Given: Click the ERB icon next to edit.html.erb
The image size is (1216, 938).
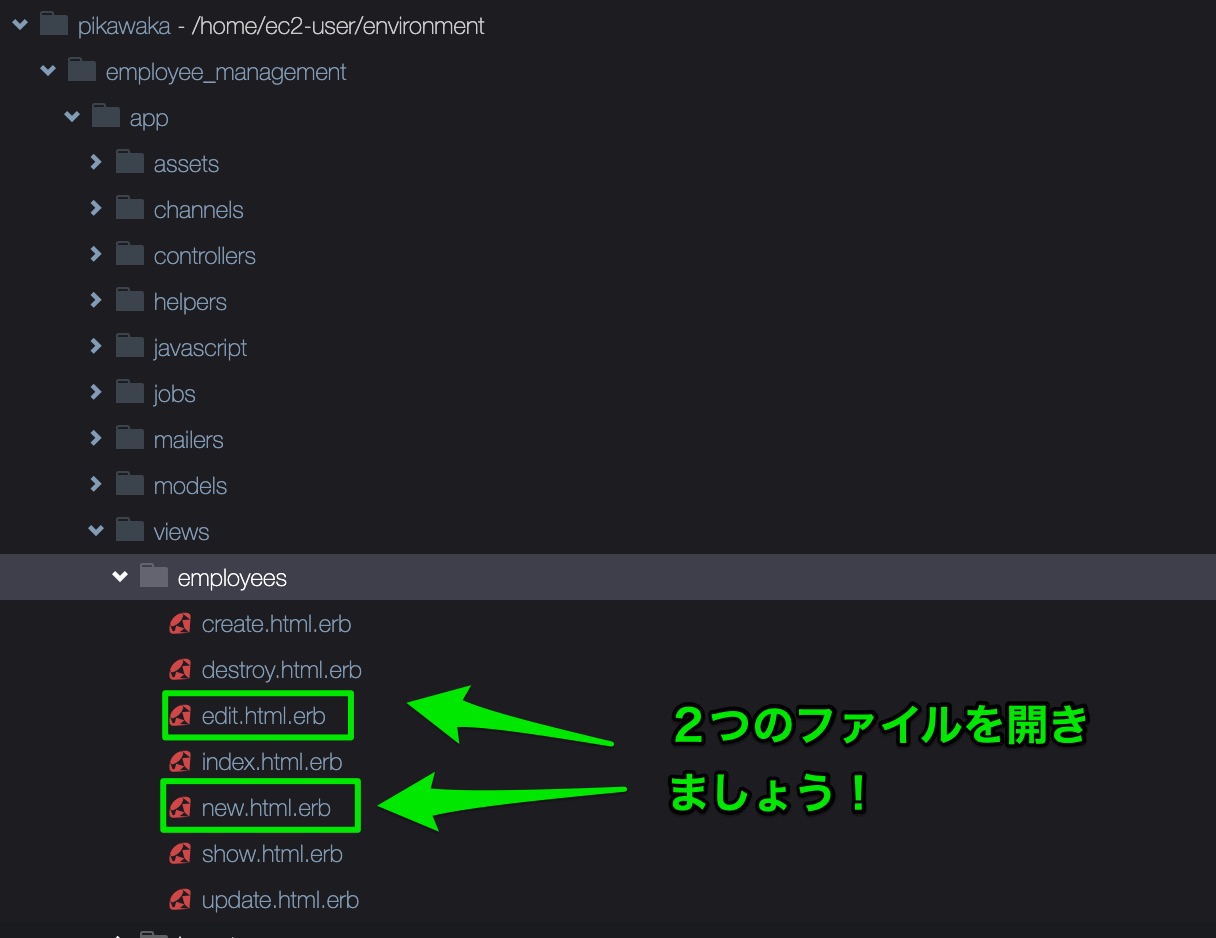Looking at the screenshot, I should tap(180, 716).
